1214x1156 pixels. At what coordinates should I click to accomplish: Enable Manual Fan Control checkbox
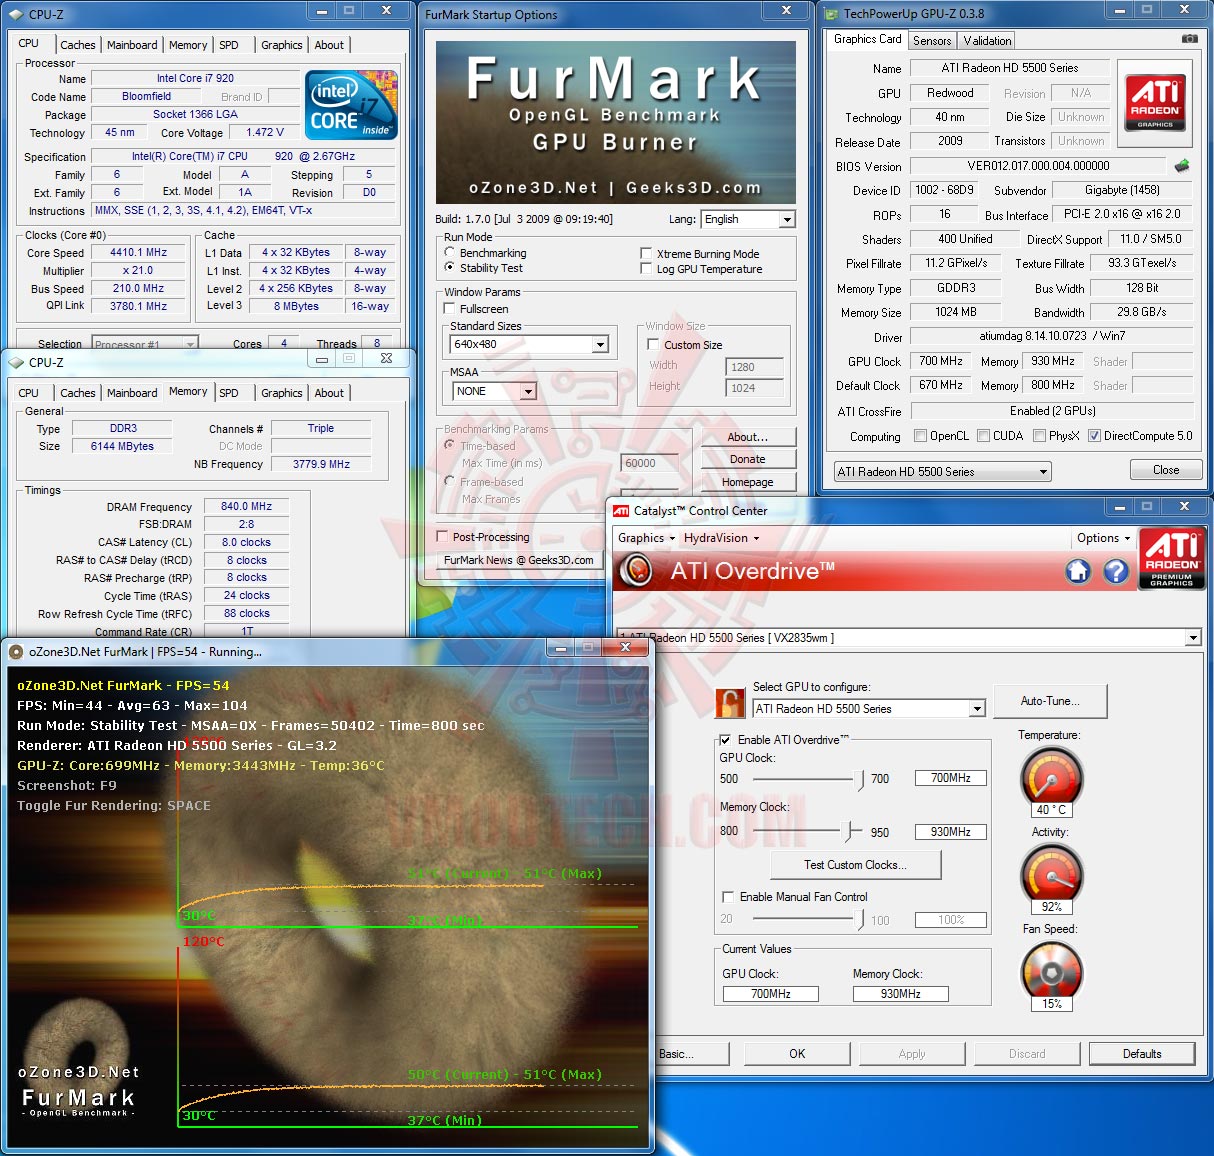pos(728,897)
